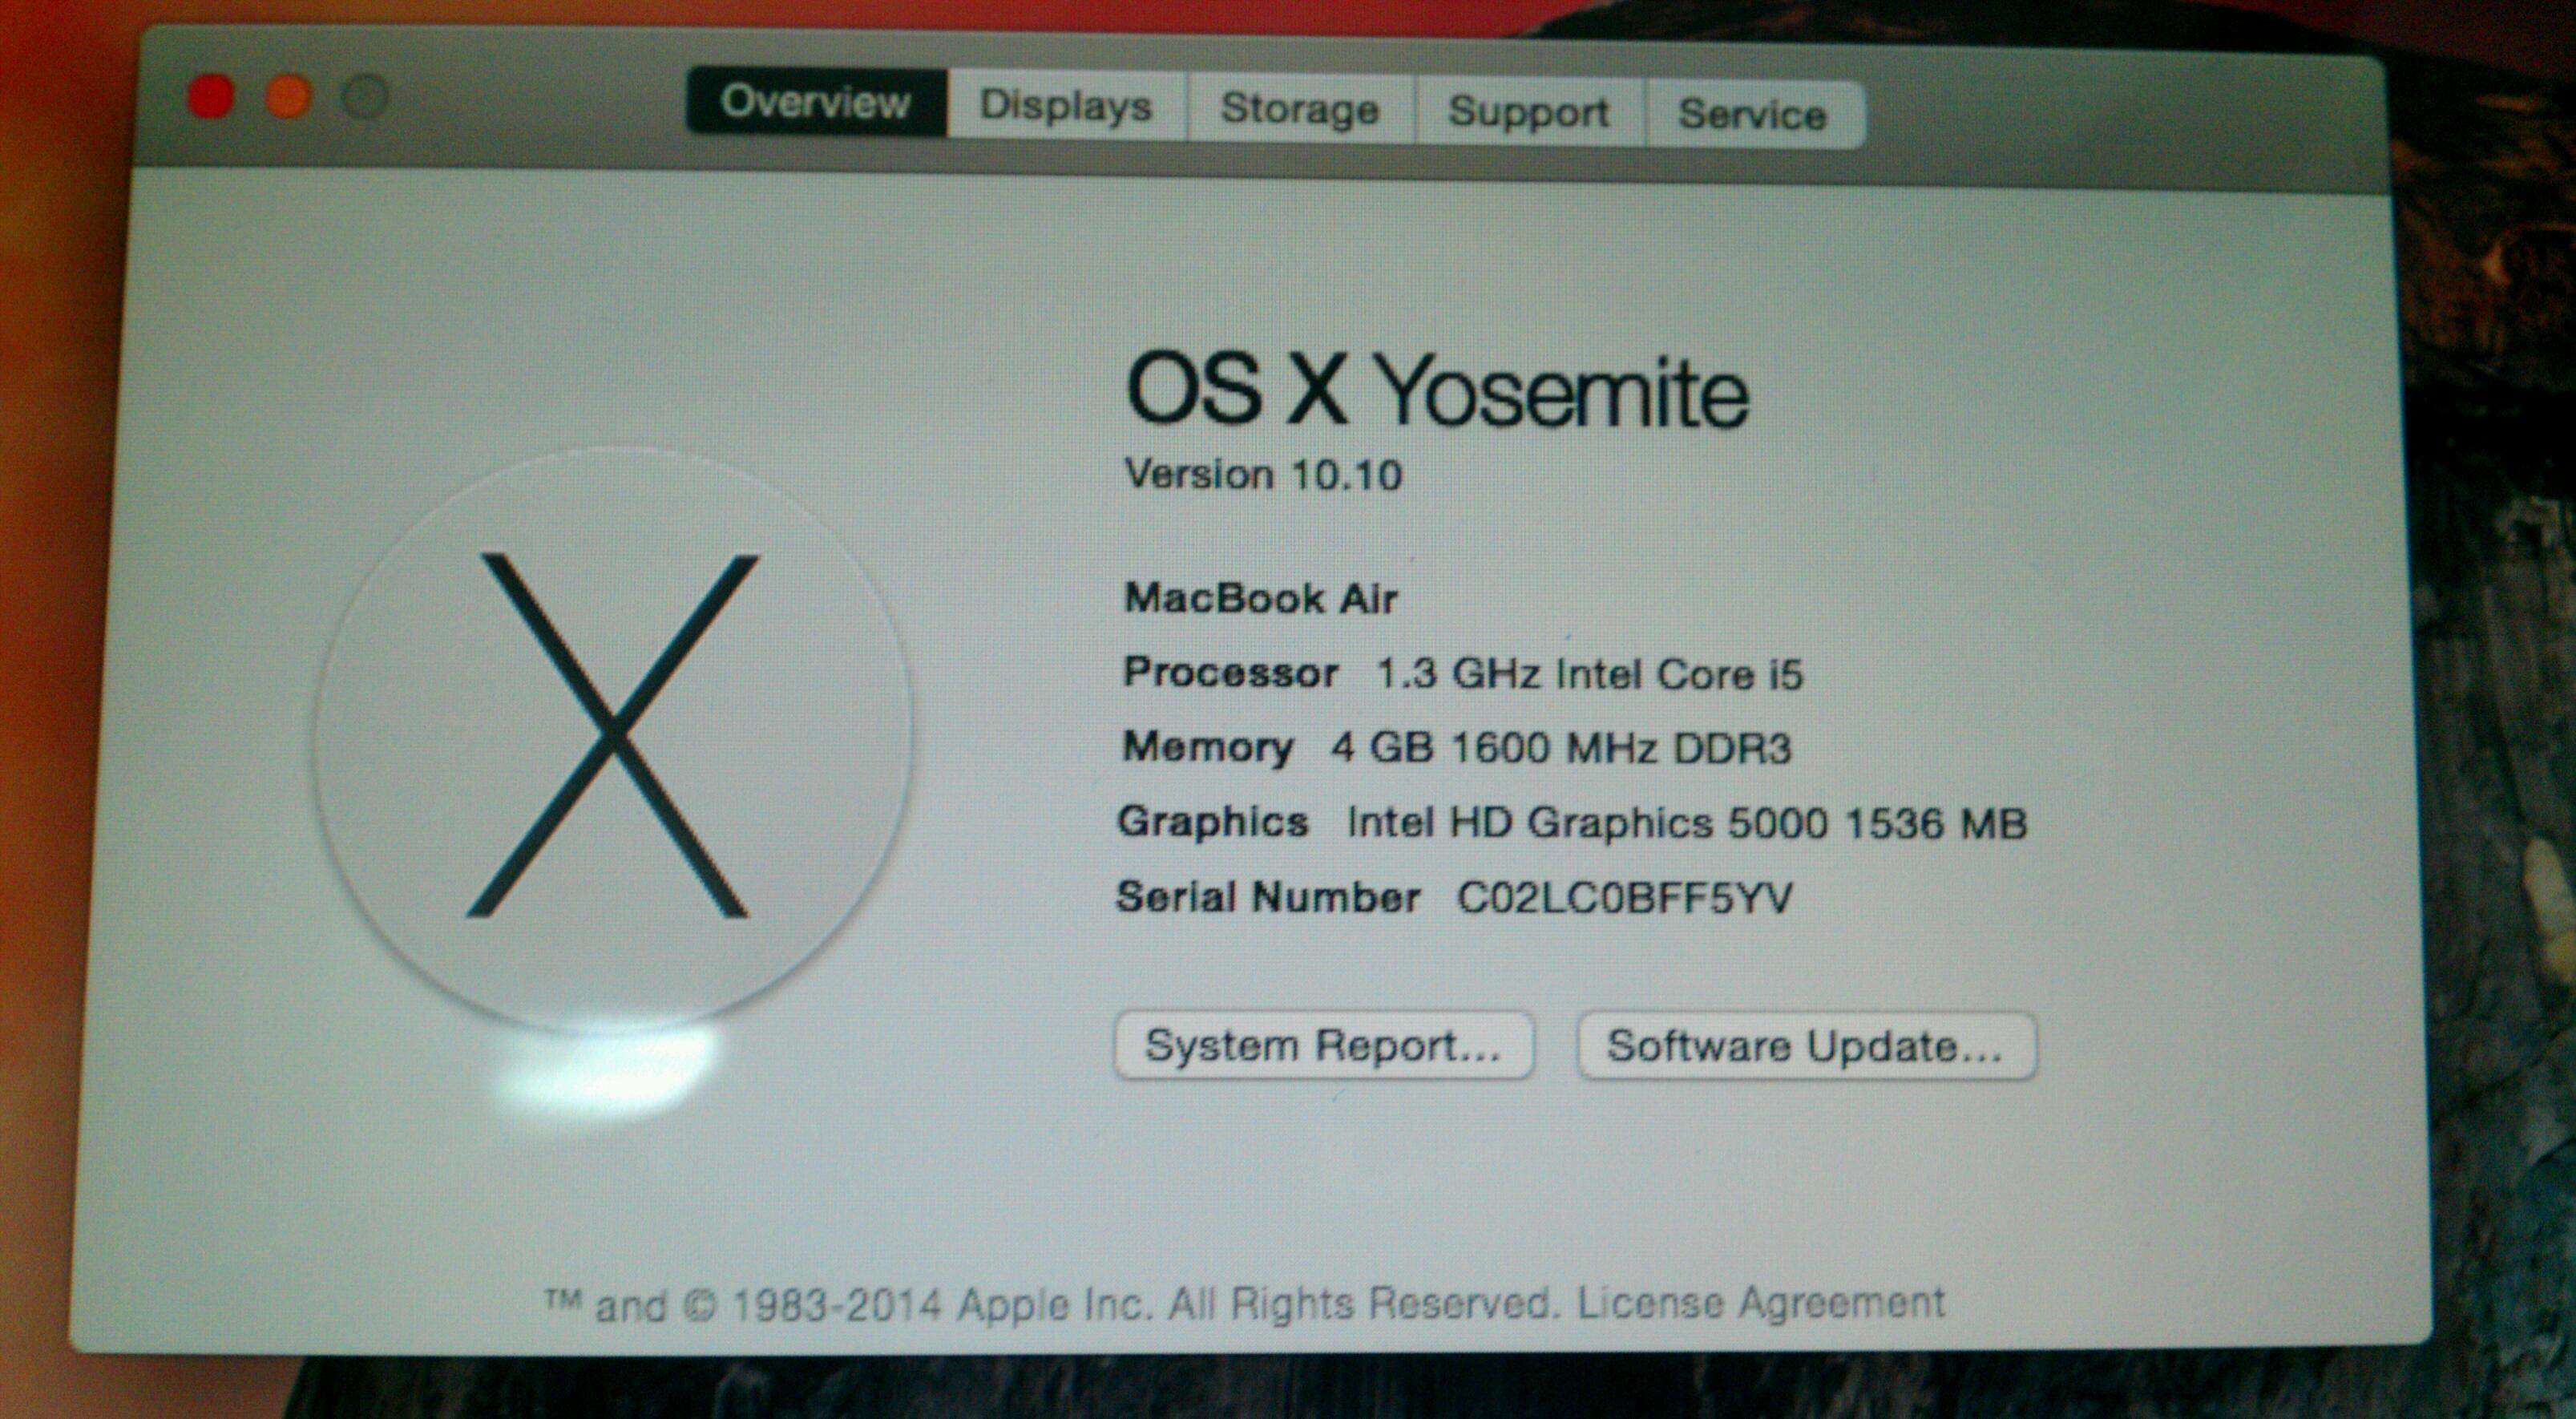Go to the Support tab
Screen dimensions: 2576x1419
pyautogui.click(x=1529, y=112)
